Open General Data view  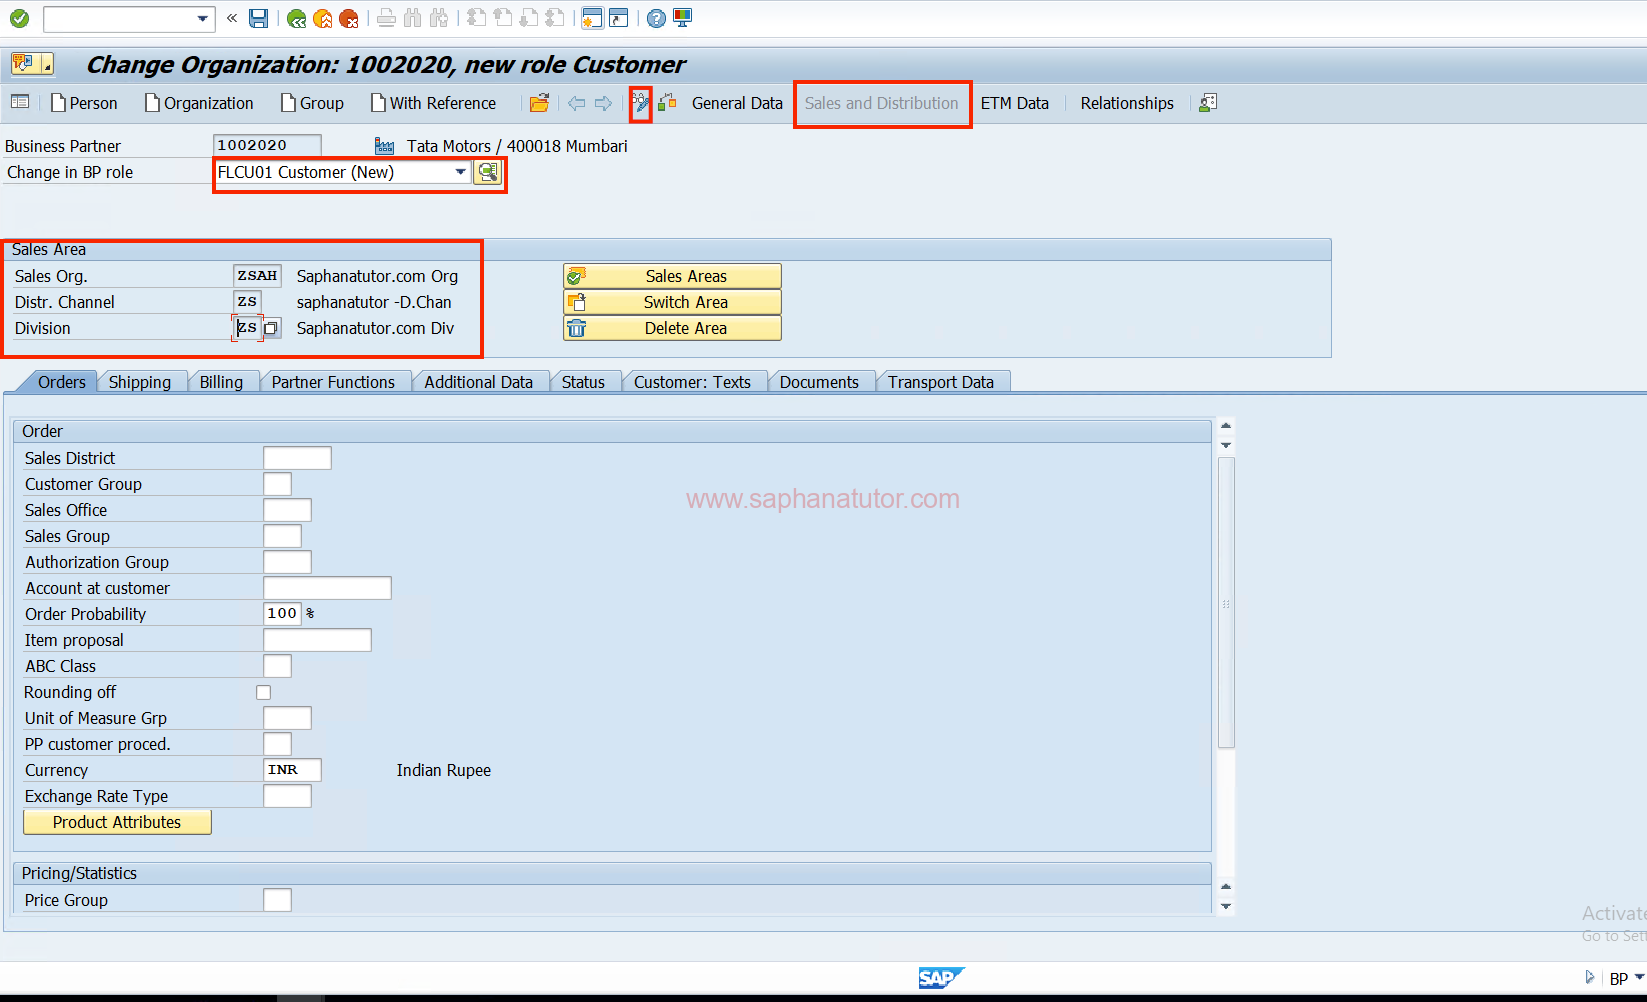click(737, 103)
